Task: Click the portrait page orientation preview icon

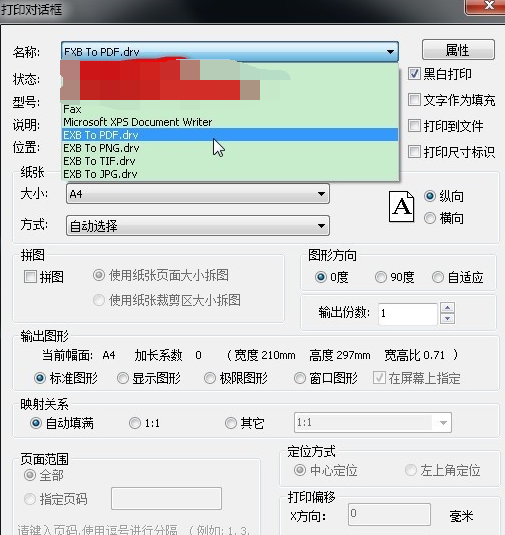Action: (x=402, y=206)
